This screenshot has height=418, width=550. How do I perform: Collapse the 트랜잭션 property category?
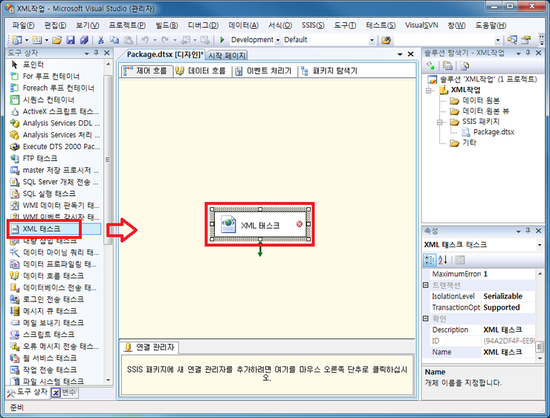click(x=426, y=285)
